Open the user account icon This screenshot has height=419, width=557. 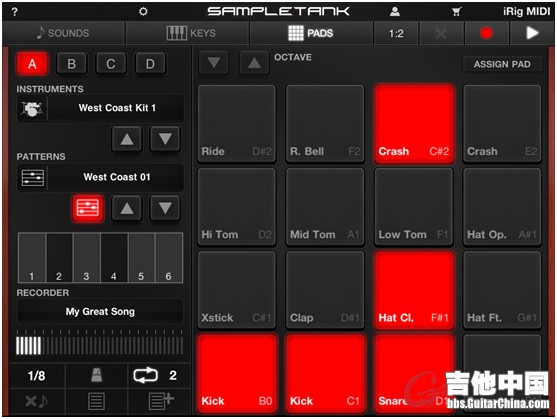(395, 12)
